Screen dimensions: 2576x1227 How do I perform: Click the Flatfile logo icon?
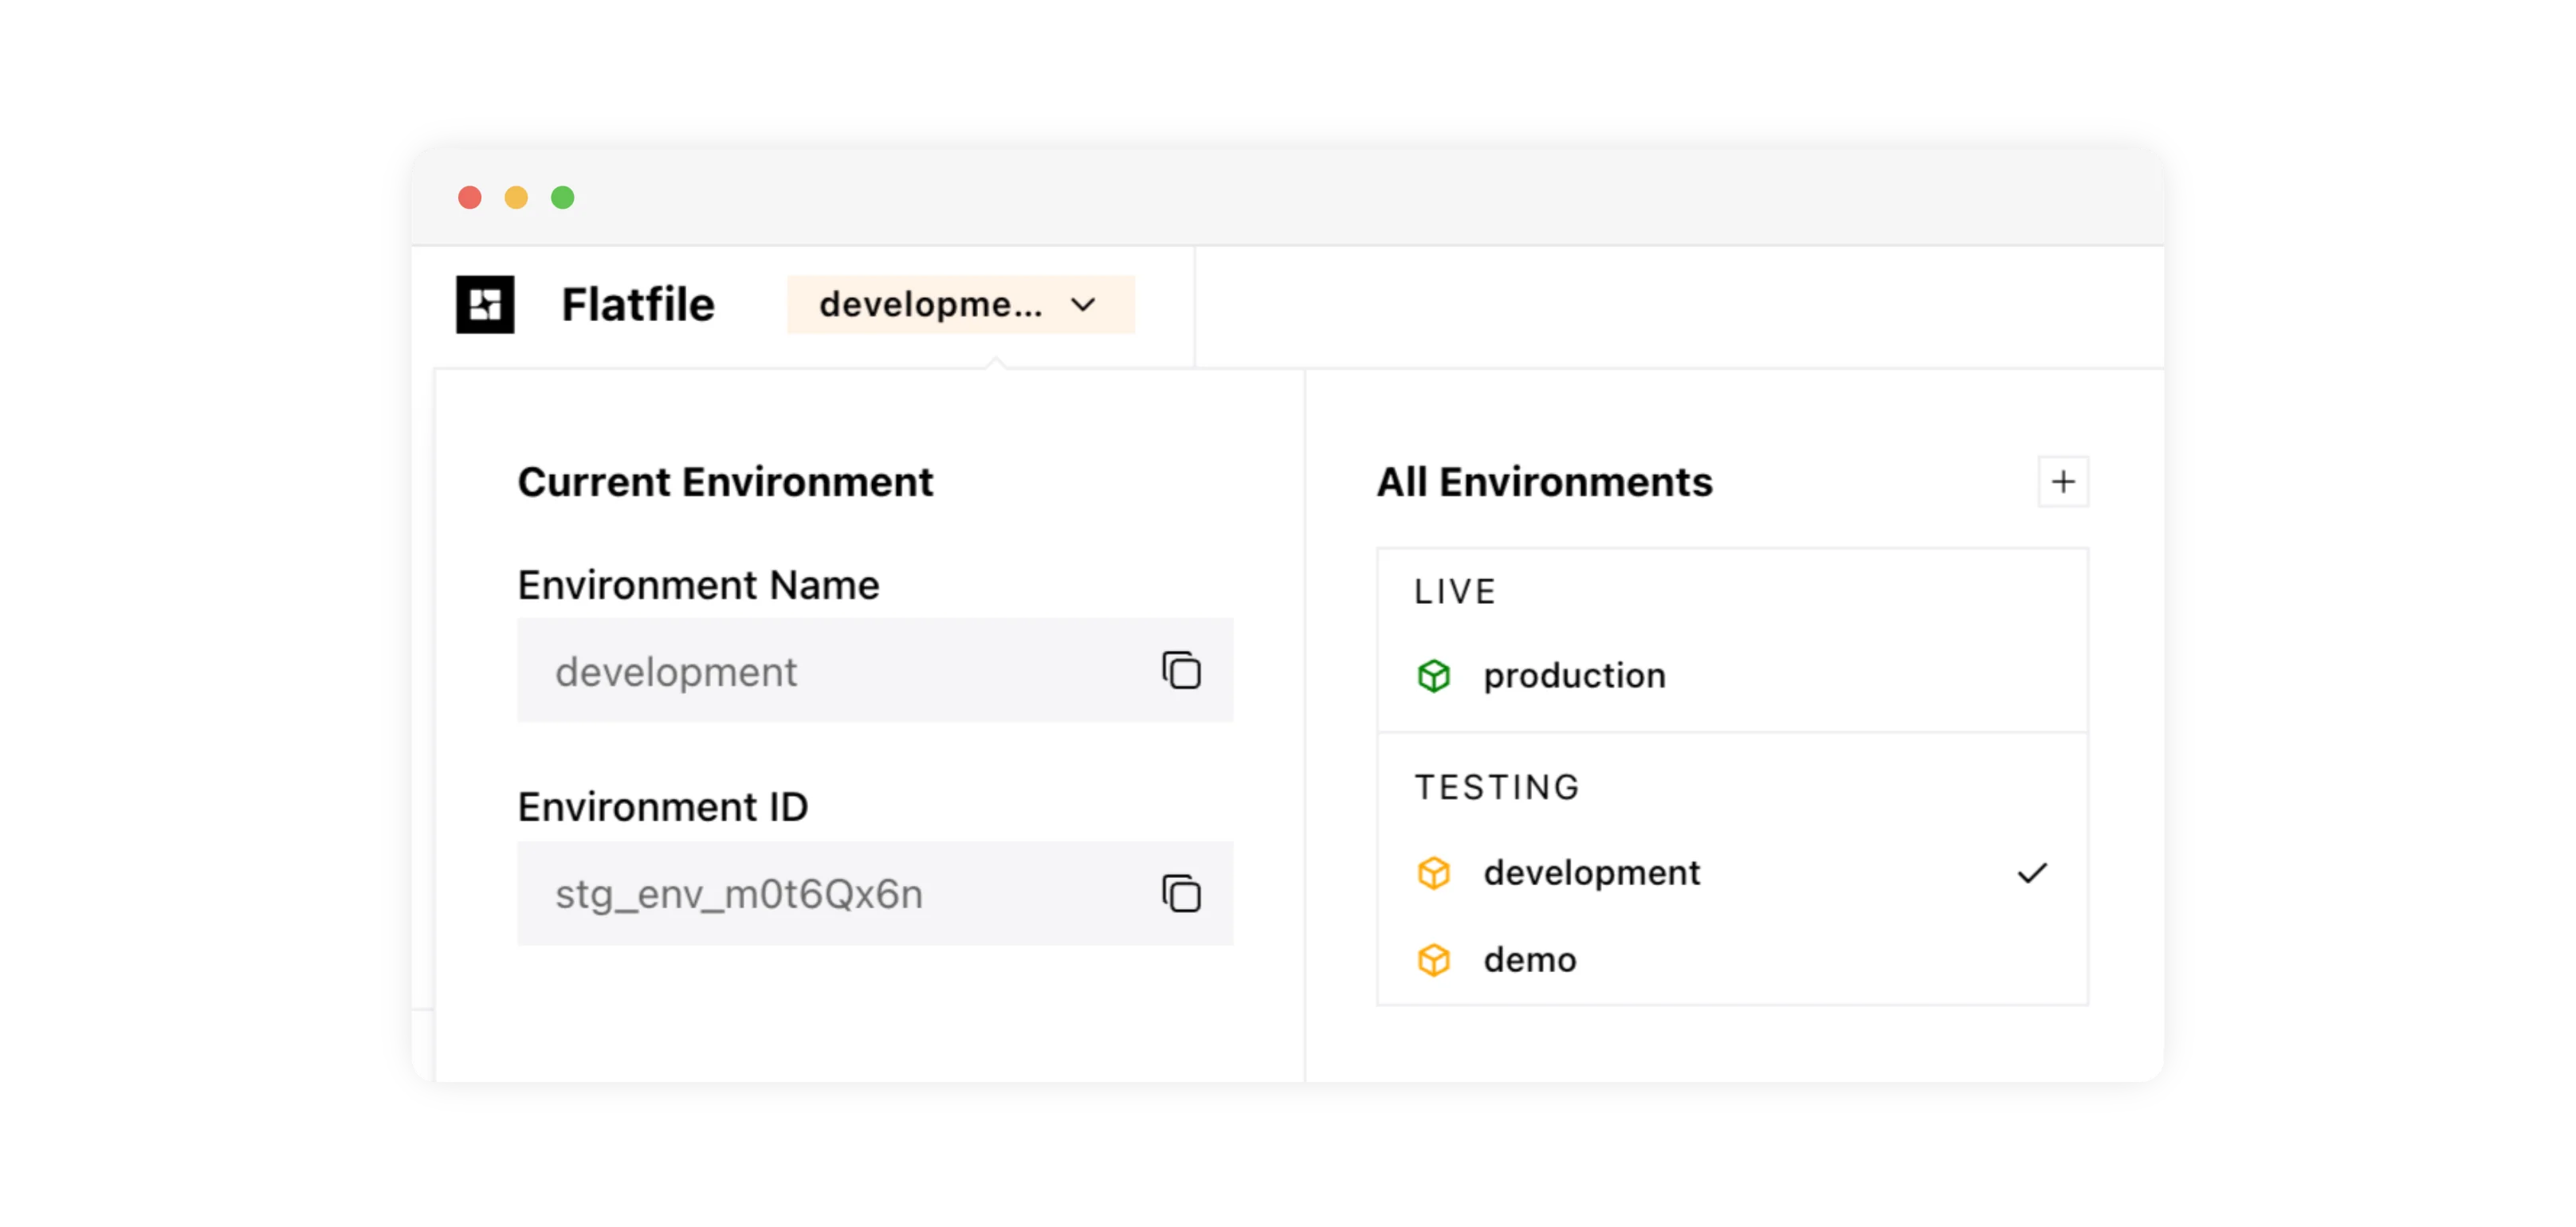tap(485, 304)
